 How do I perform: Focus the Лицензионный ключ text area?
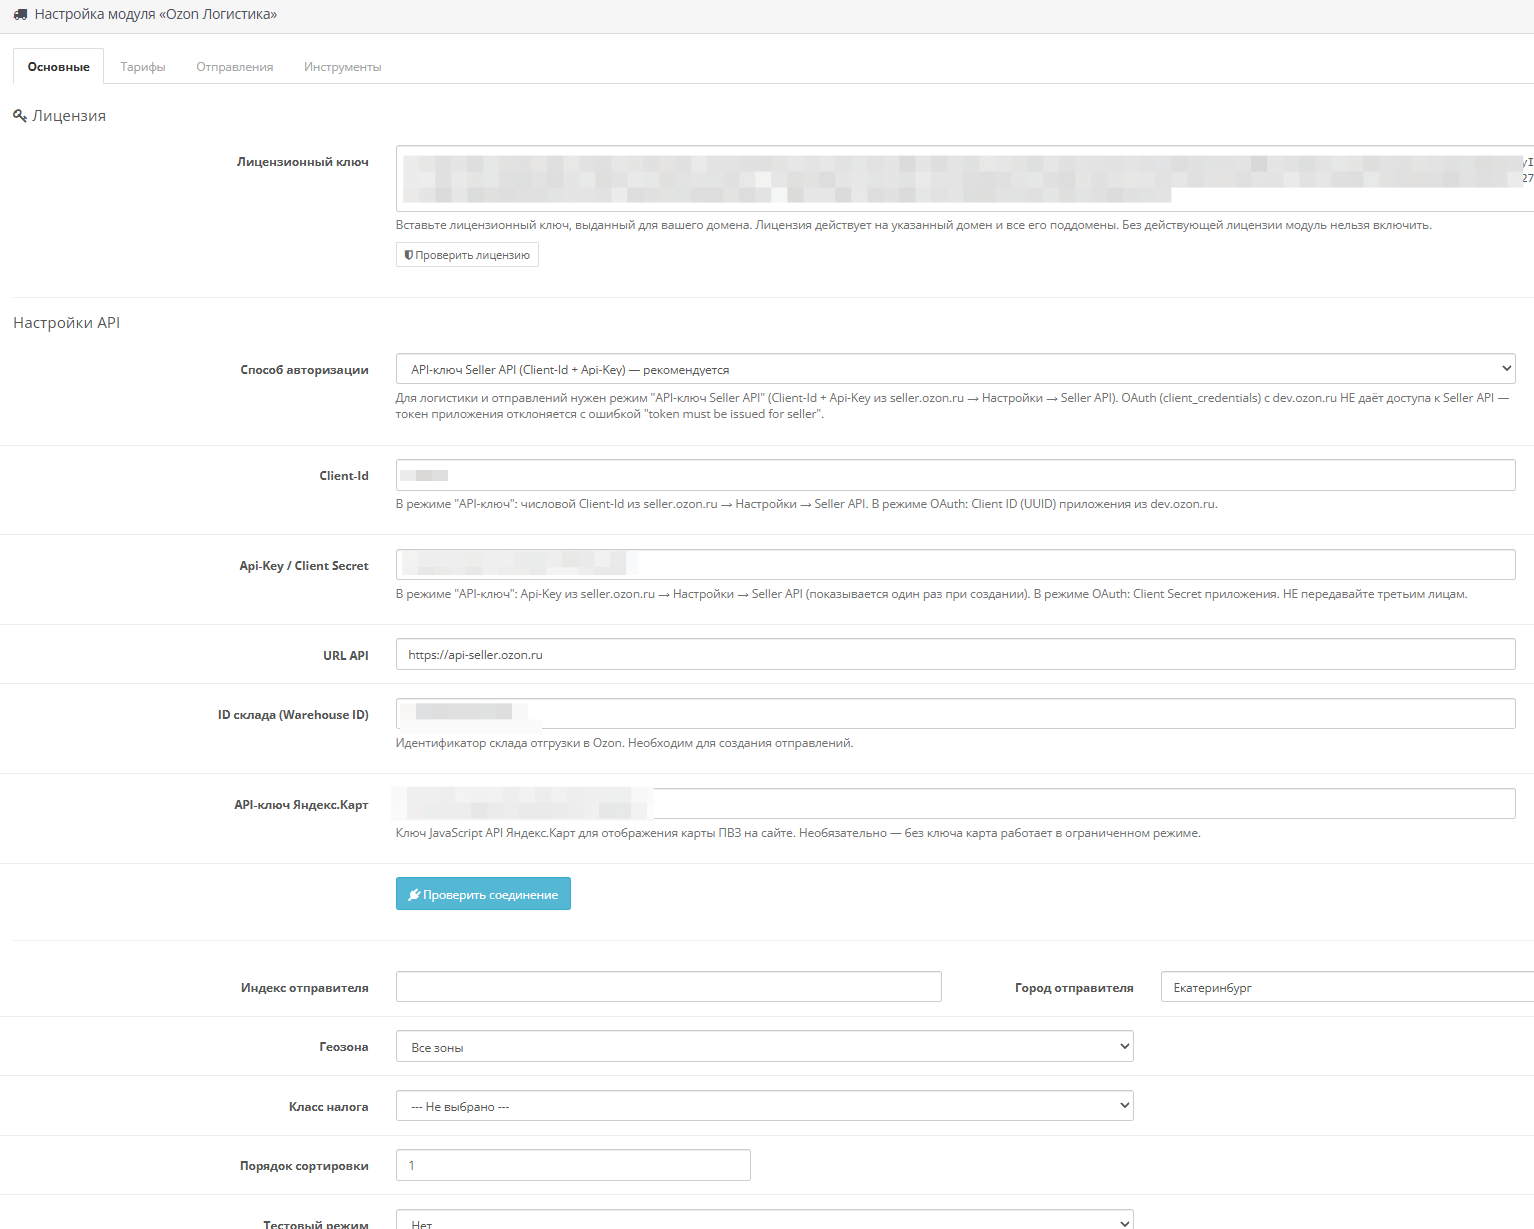(x=965, y=178)
